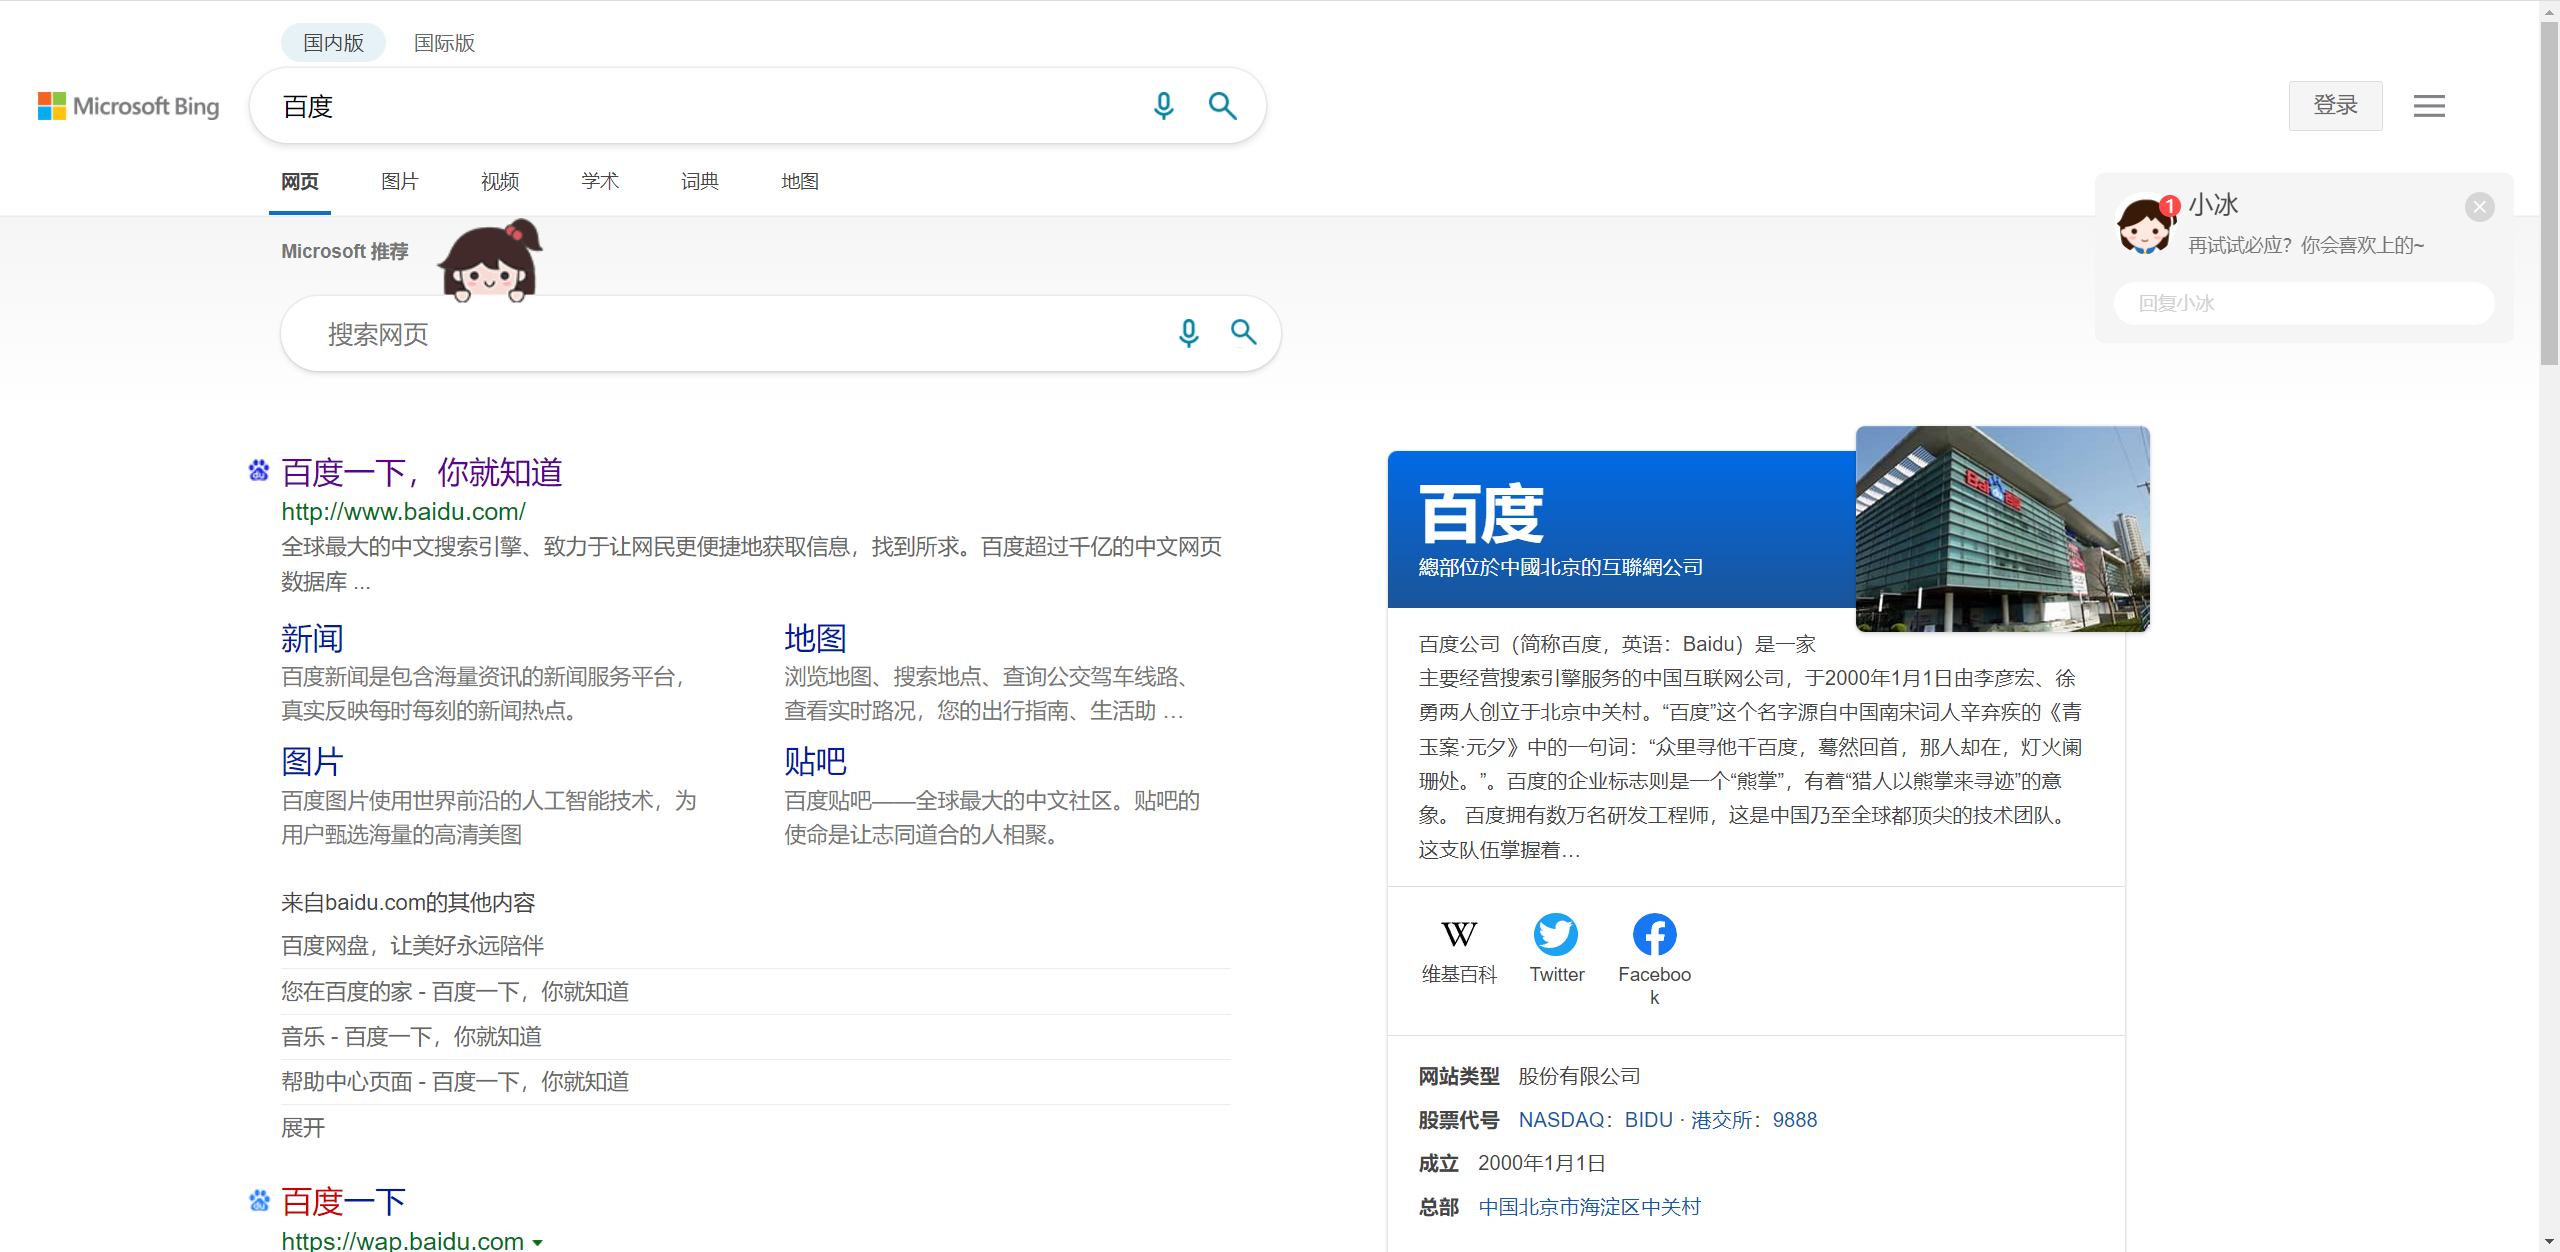Open the http://www.baidu.com link

coord(402,511)
